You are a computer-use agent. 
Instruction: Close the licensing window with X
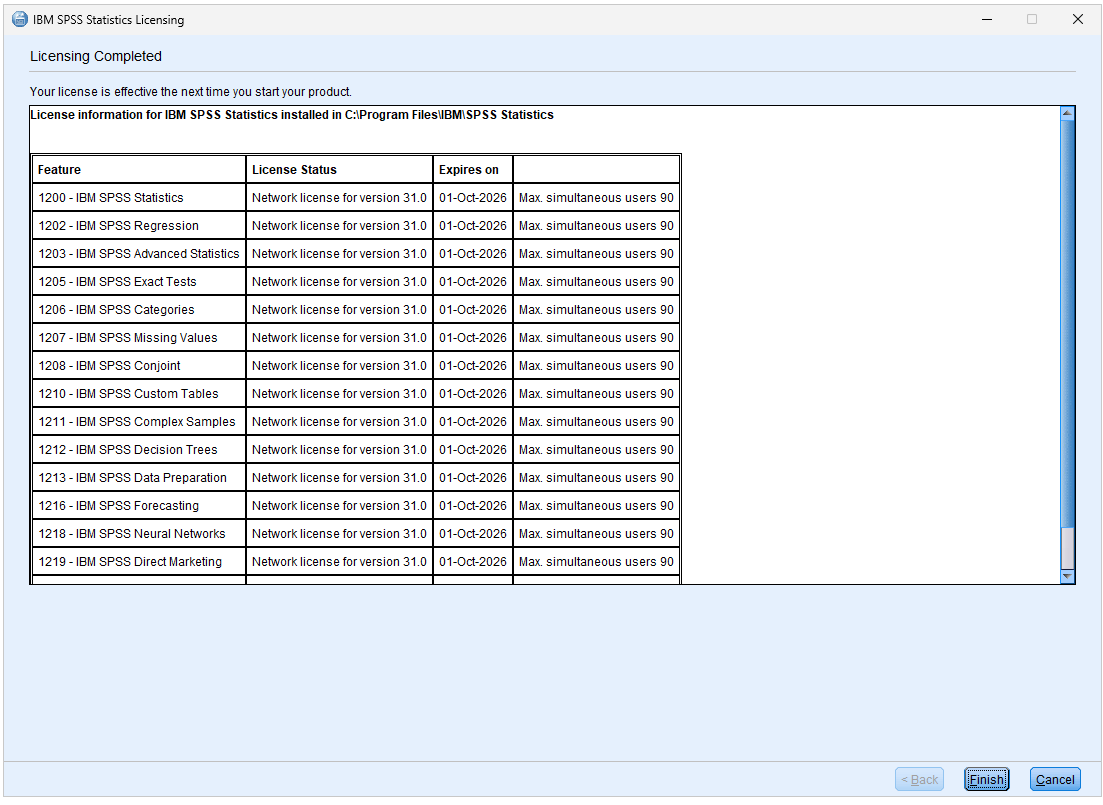1077,20
